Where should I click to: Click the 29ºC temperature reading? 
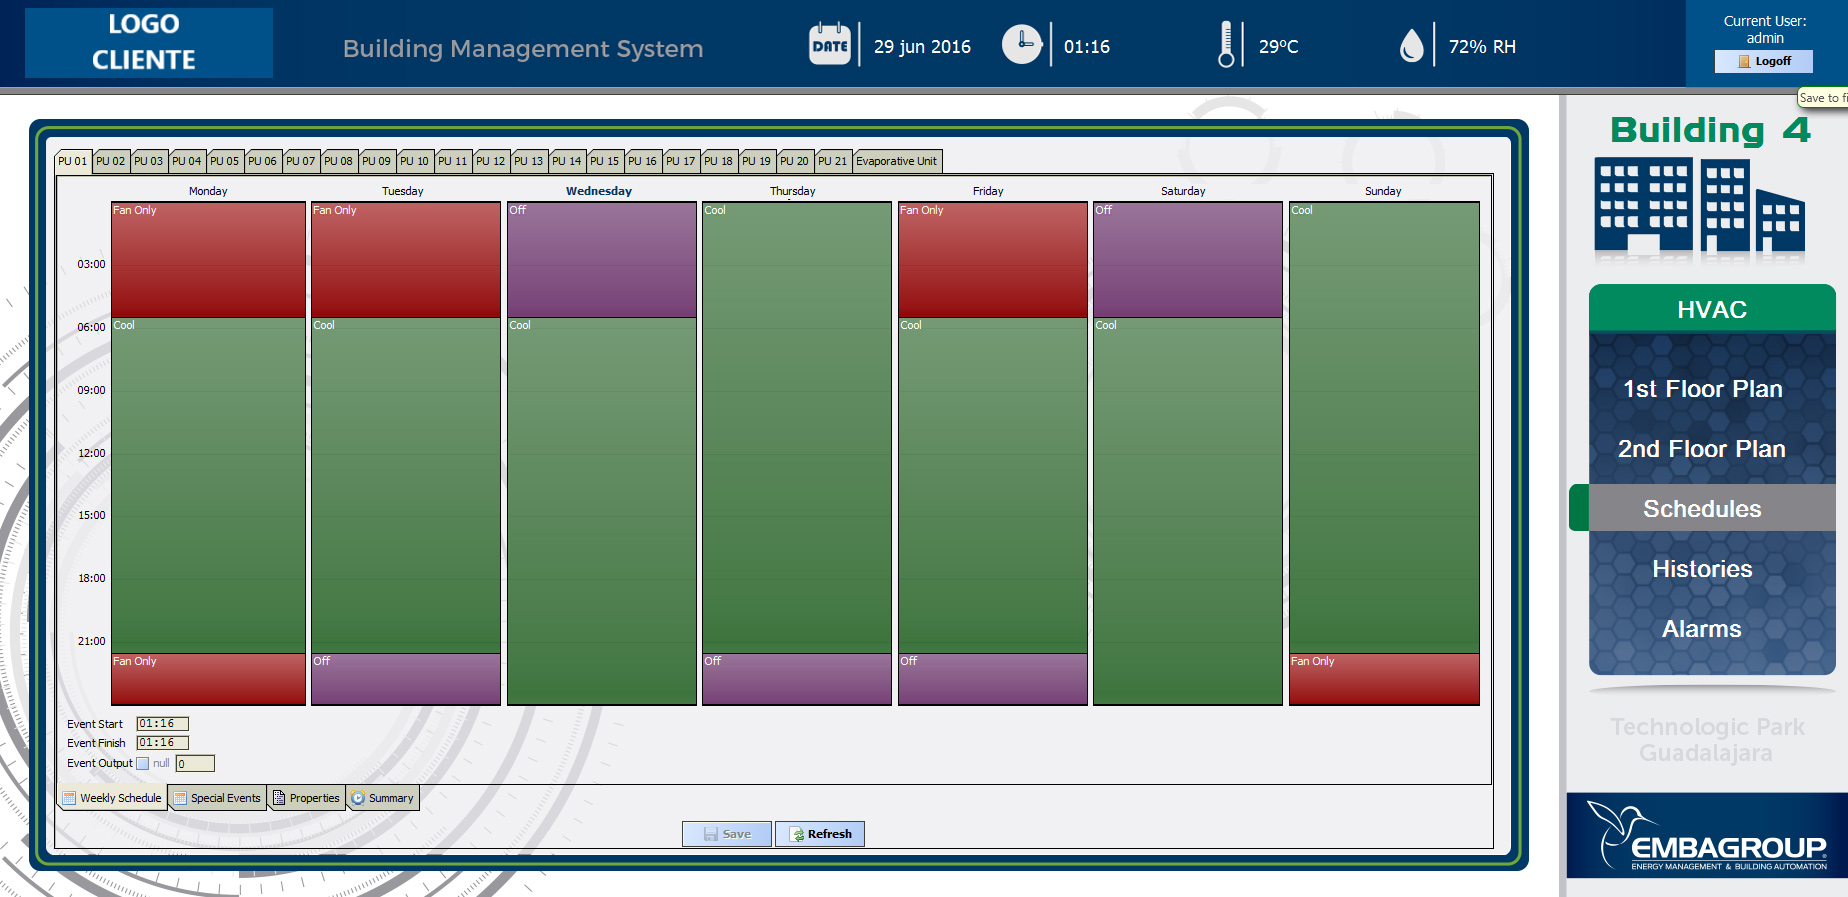tap(1278, 47)
